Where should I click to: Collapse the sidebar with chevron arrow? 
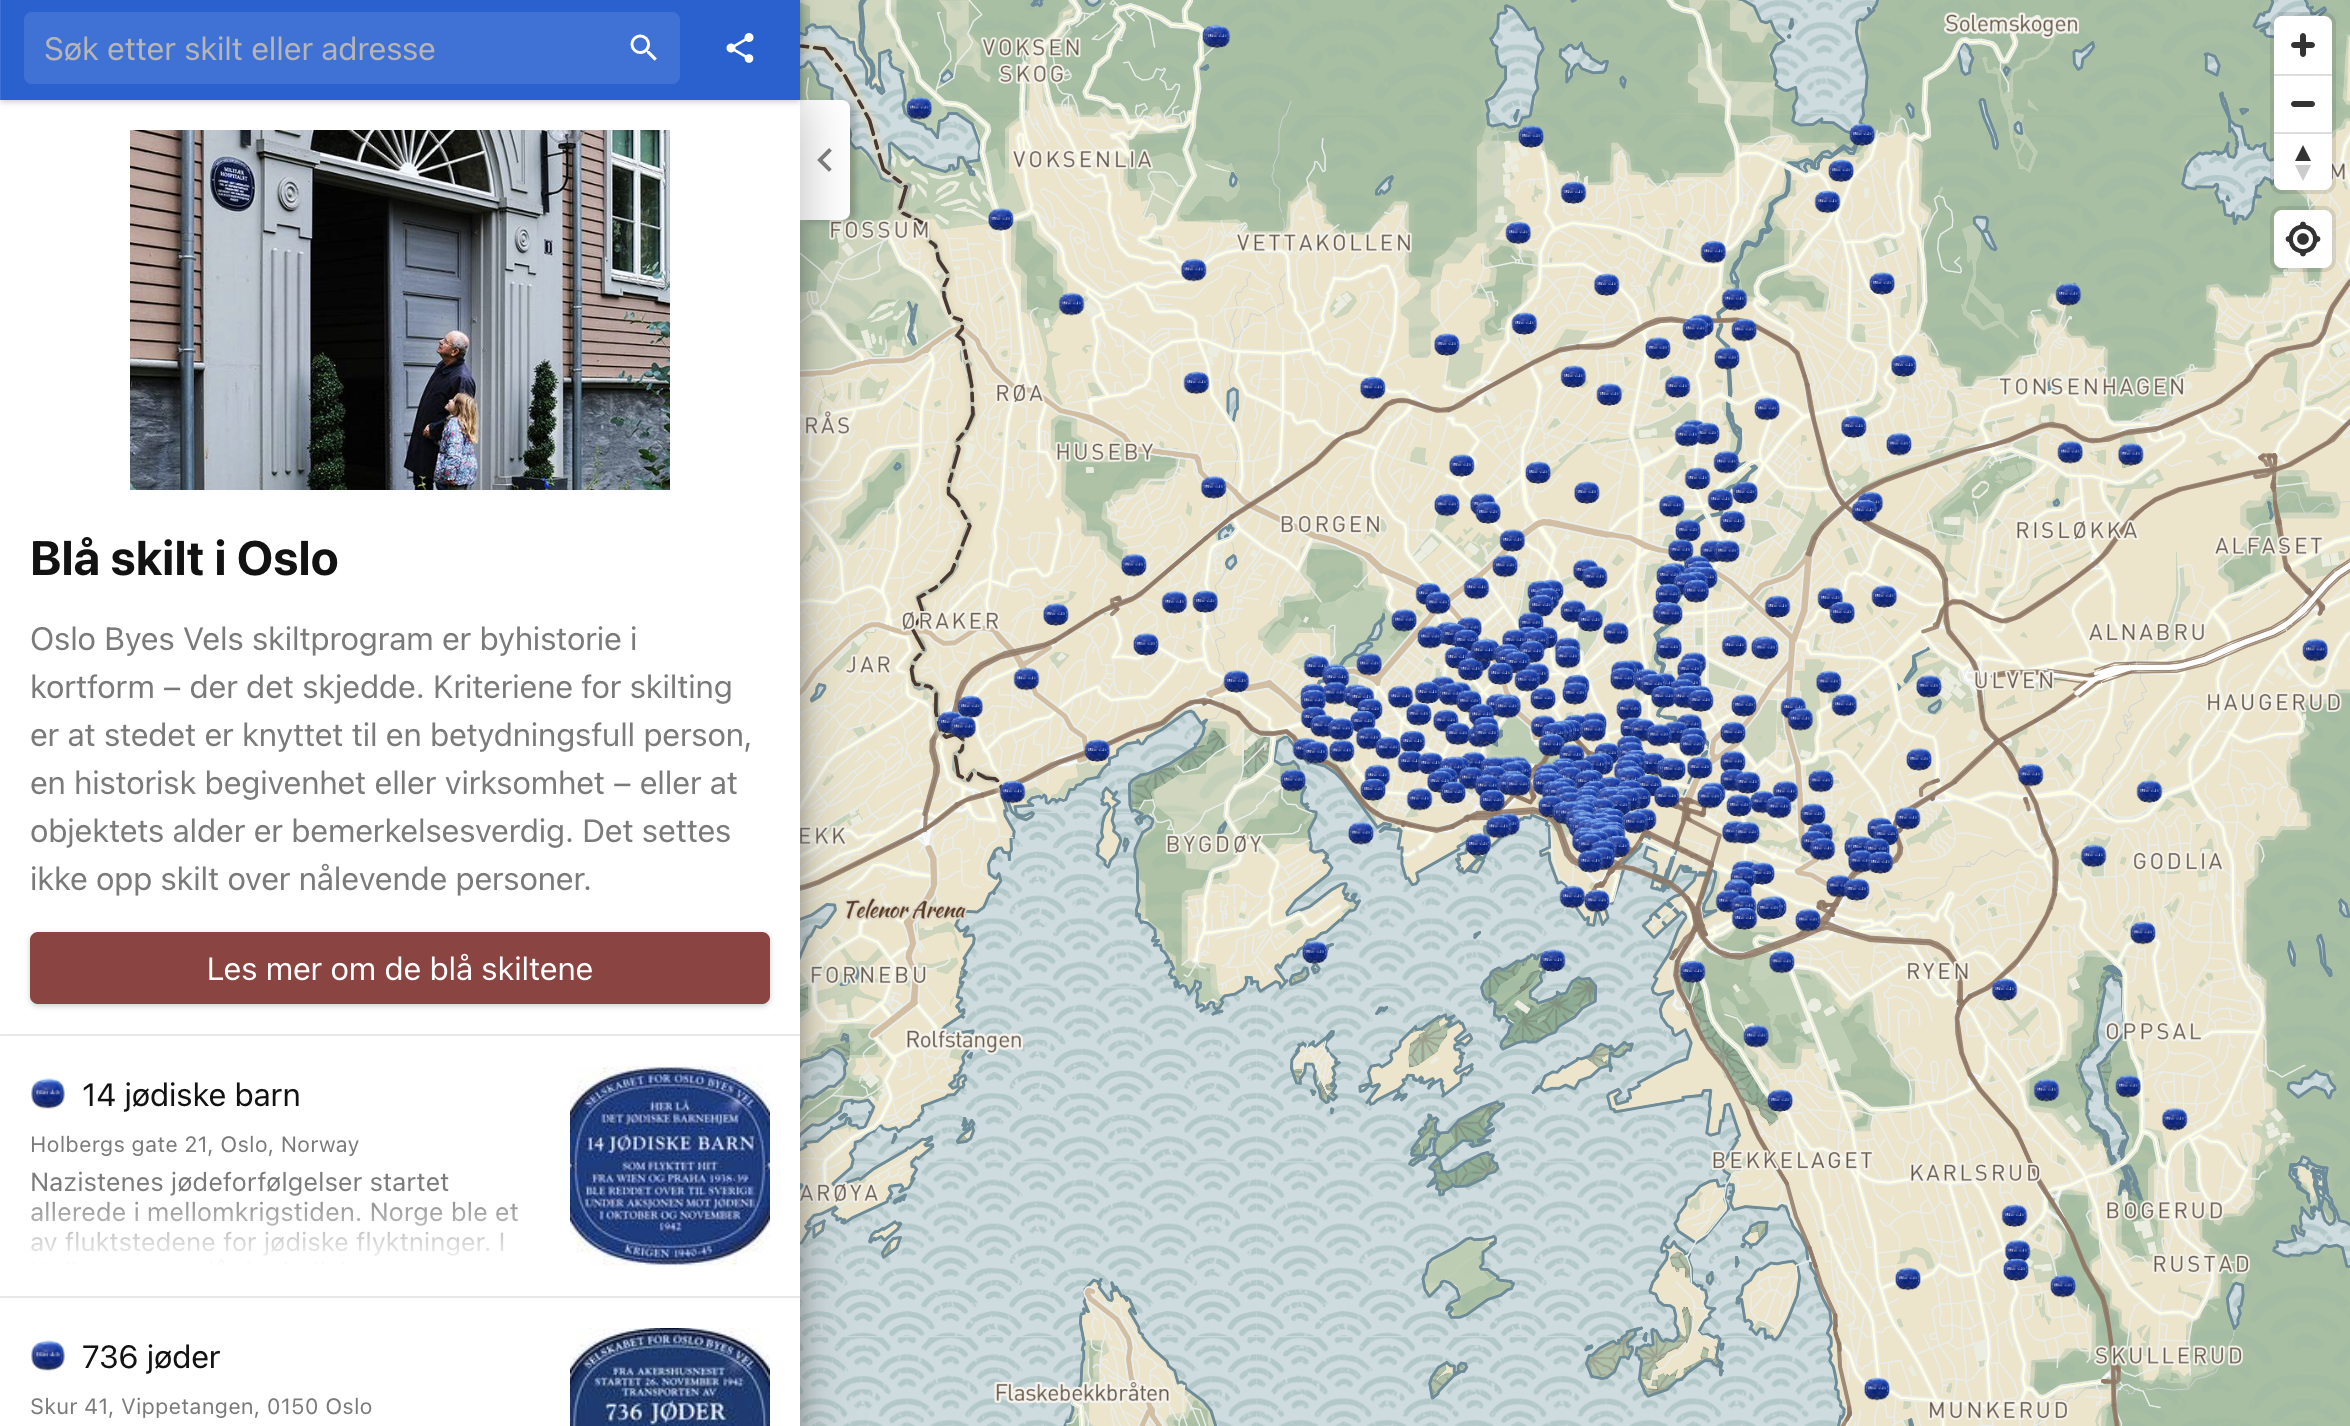(825, 160)
